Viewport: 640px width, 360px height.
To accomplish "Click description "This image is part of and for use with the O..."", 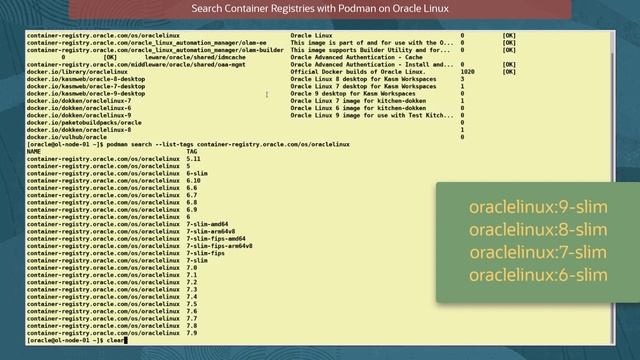I will [372, 43].
